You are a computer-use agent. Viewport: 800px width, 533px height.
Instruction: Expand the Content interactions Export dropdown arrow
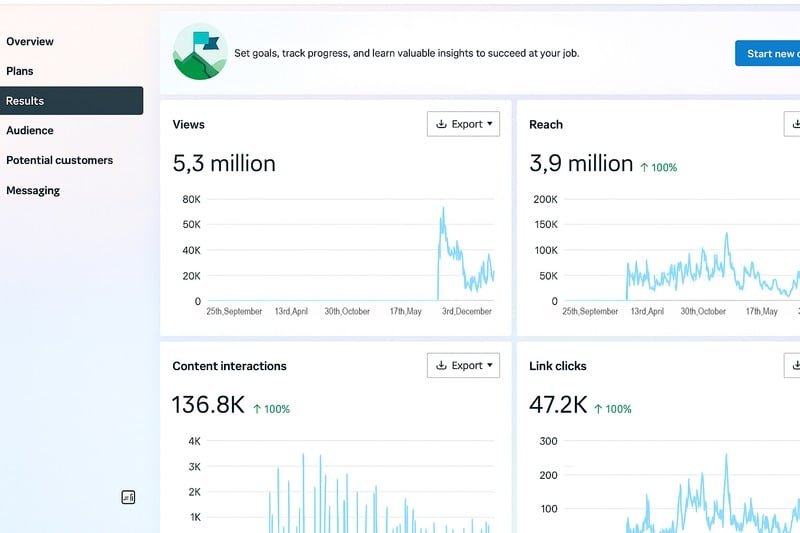pyautogui.click(x=490, y=366)
